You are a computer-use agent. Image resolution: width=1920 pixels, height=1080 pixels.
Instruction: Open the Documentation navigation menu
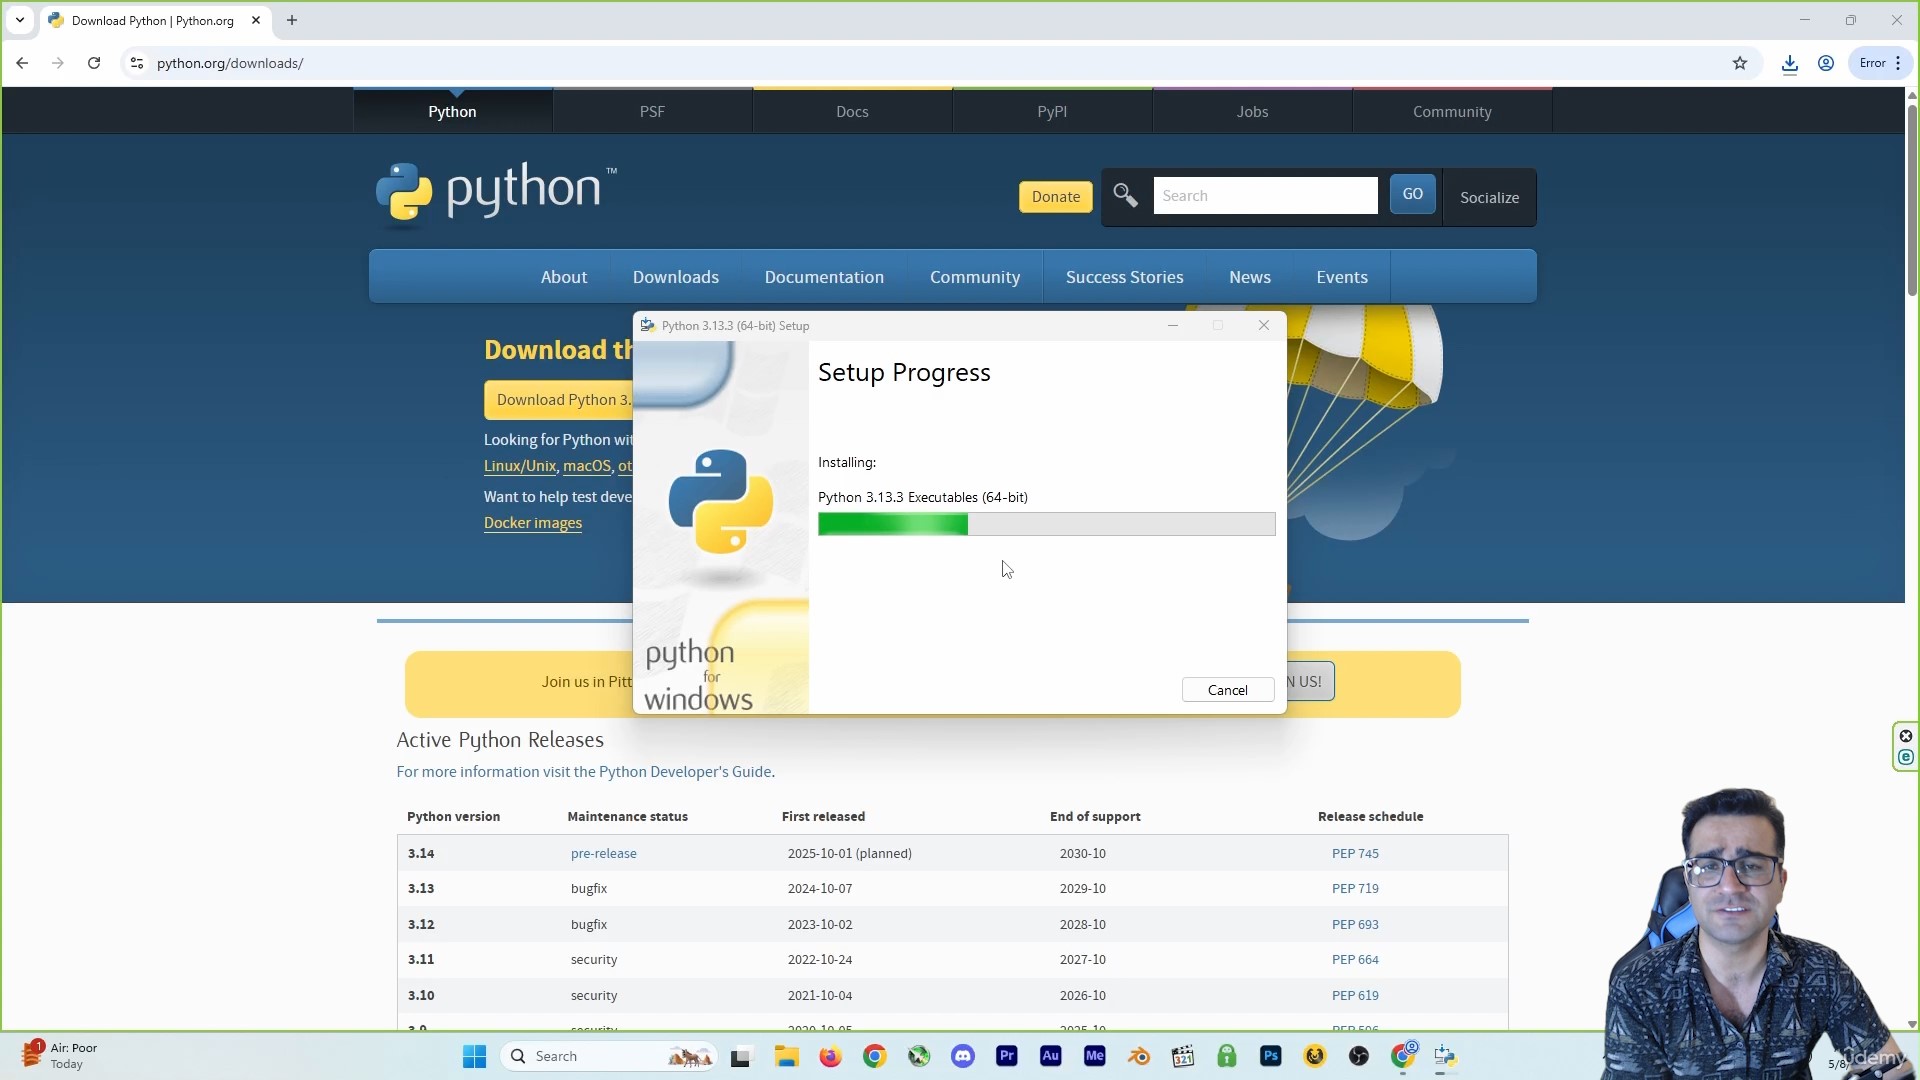[x=824, y=277]
